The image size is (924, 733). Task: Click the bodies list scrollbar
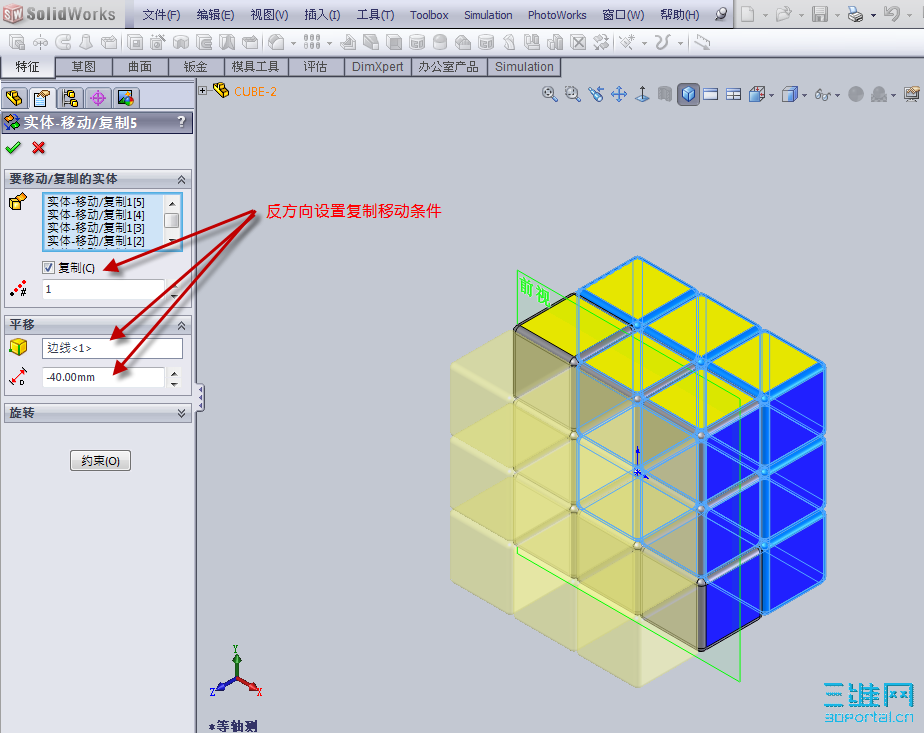click(x=171, y=222)
